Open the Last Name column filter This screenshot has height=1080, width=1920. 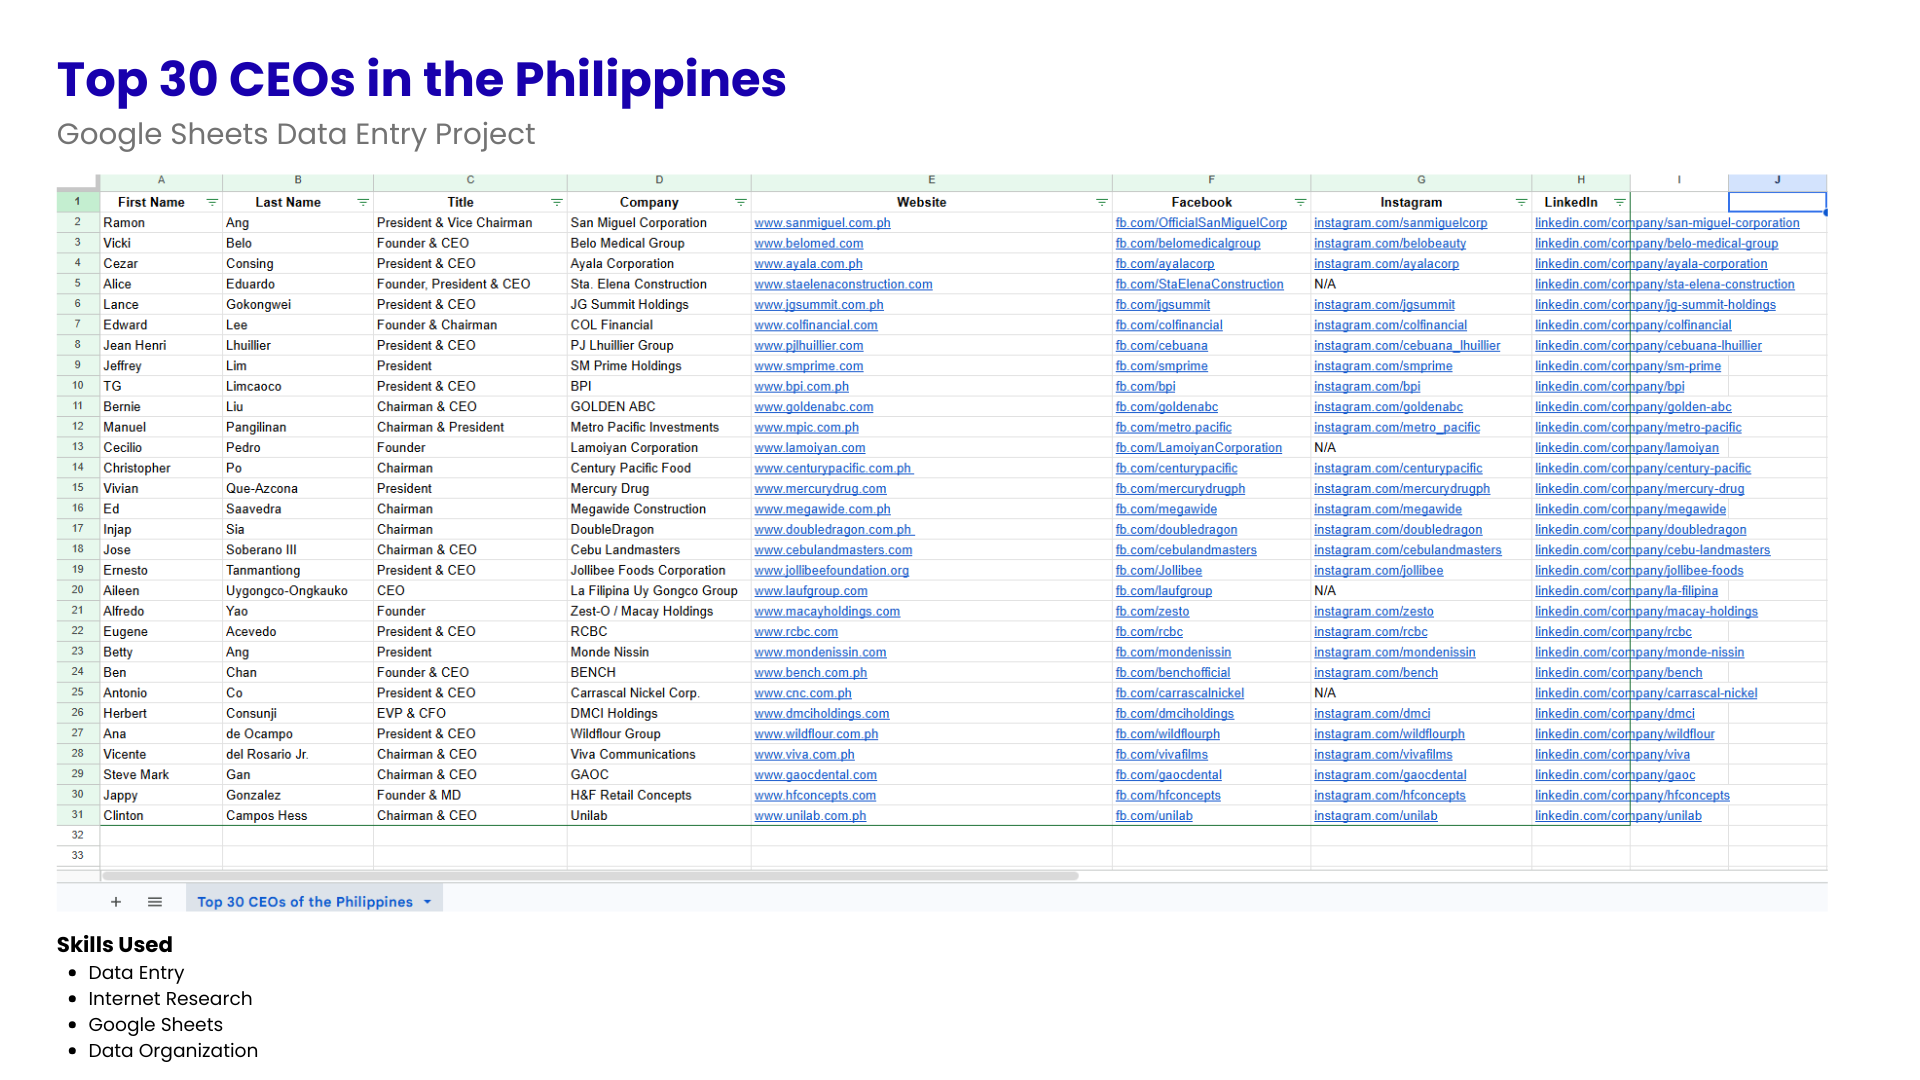(x=363, y=202)
